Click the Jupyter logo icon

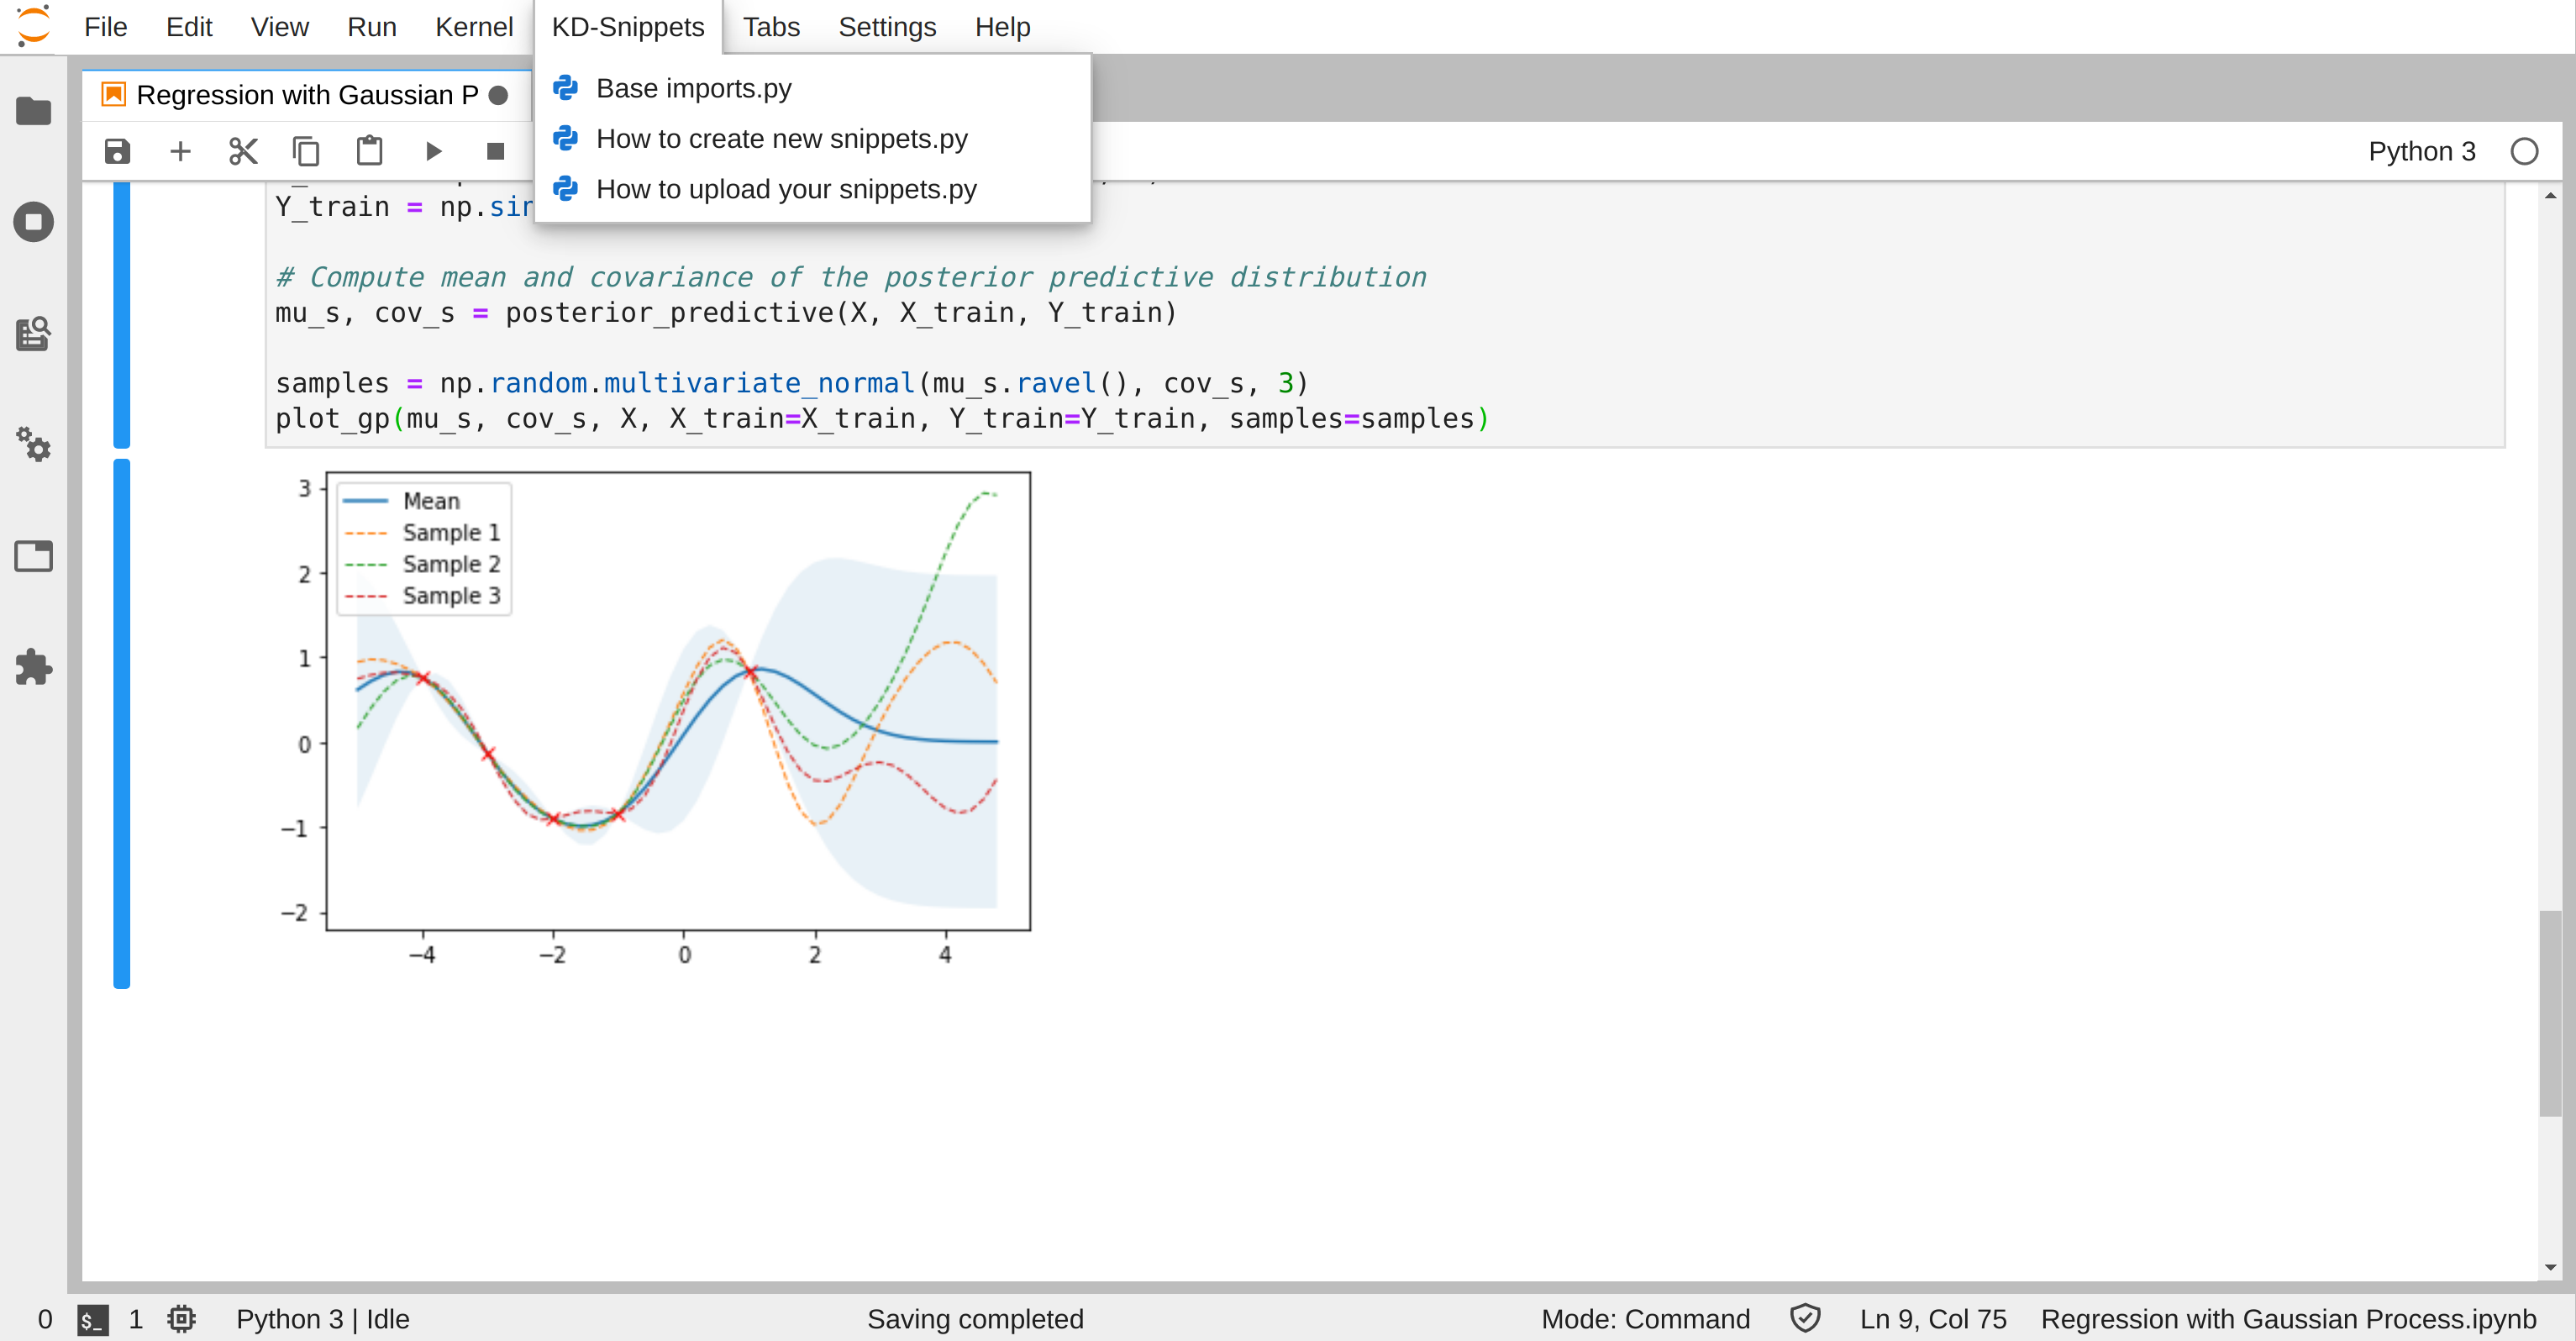33,26
